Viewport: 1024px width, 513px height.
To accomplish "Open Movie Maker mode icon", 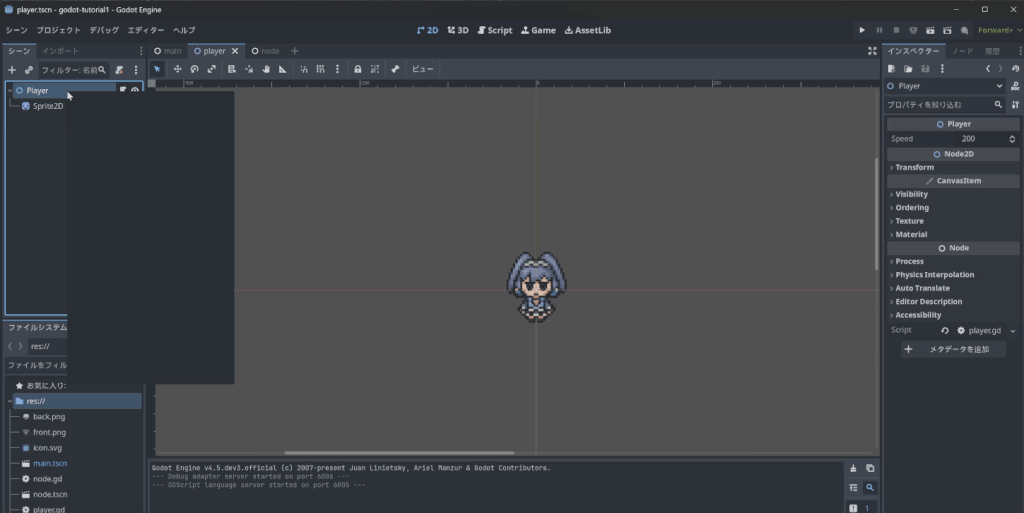I will pos(964,30).
